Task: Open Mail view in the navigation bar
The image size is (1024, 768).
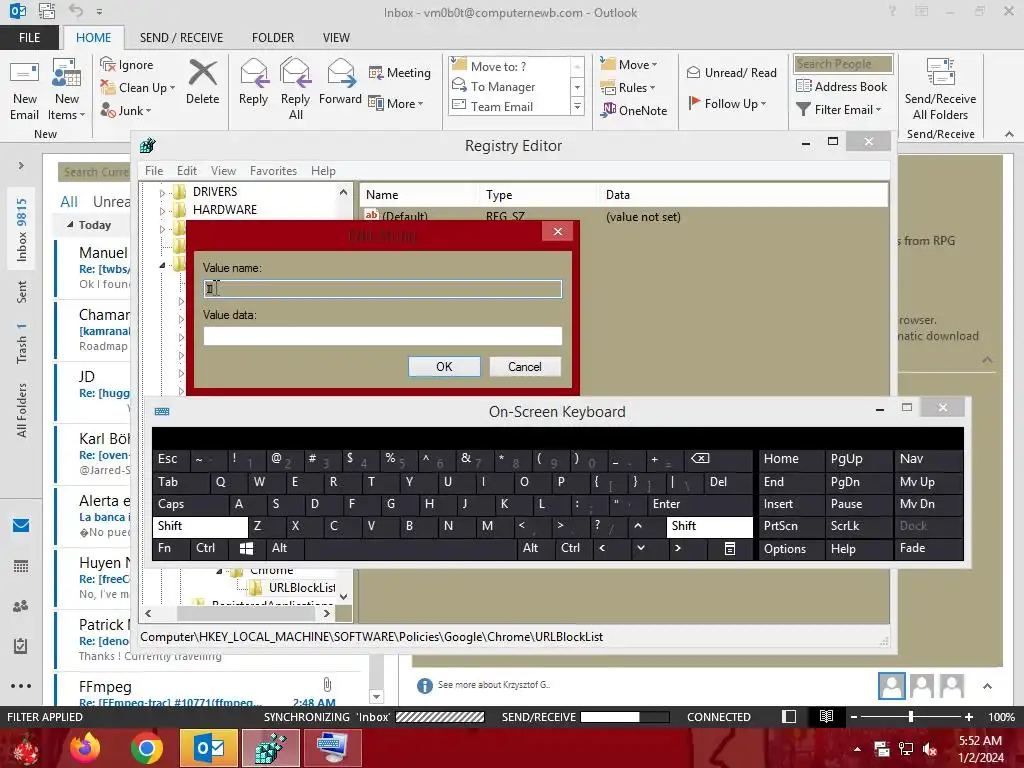Action: tap(21, 525)
